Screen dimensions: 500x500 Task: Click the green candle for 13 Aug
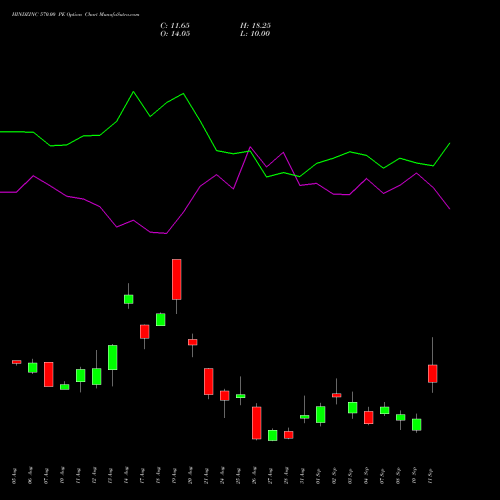tap(113, 357)
